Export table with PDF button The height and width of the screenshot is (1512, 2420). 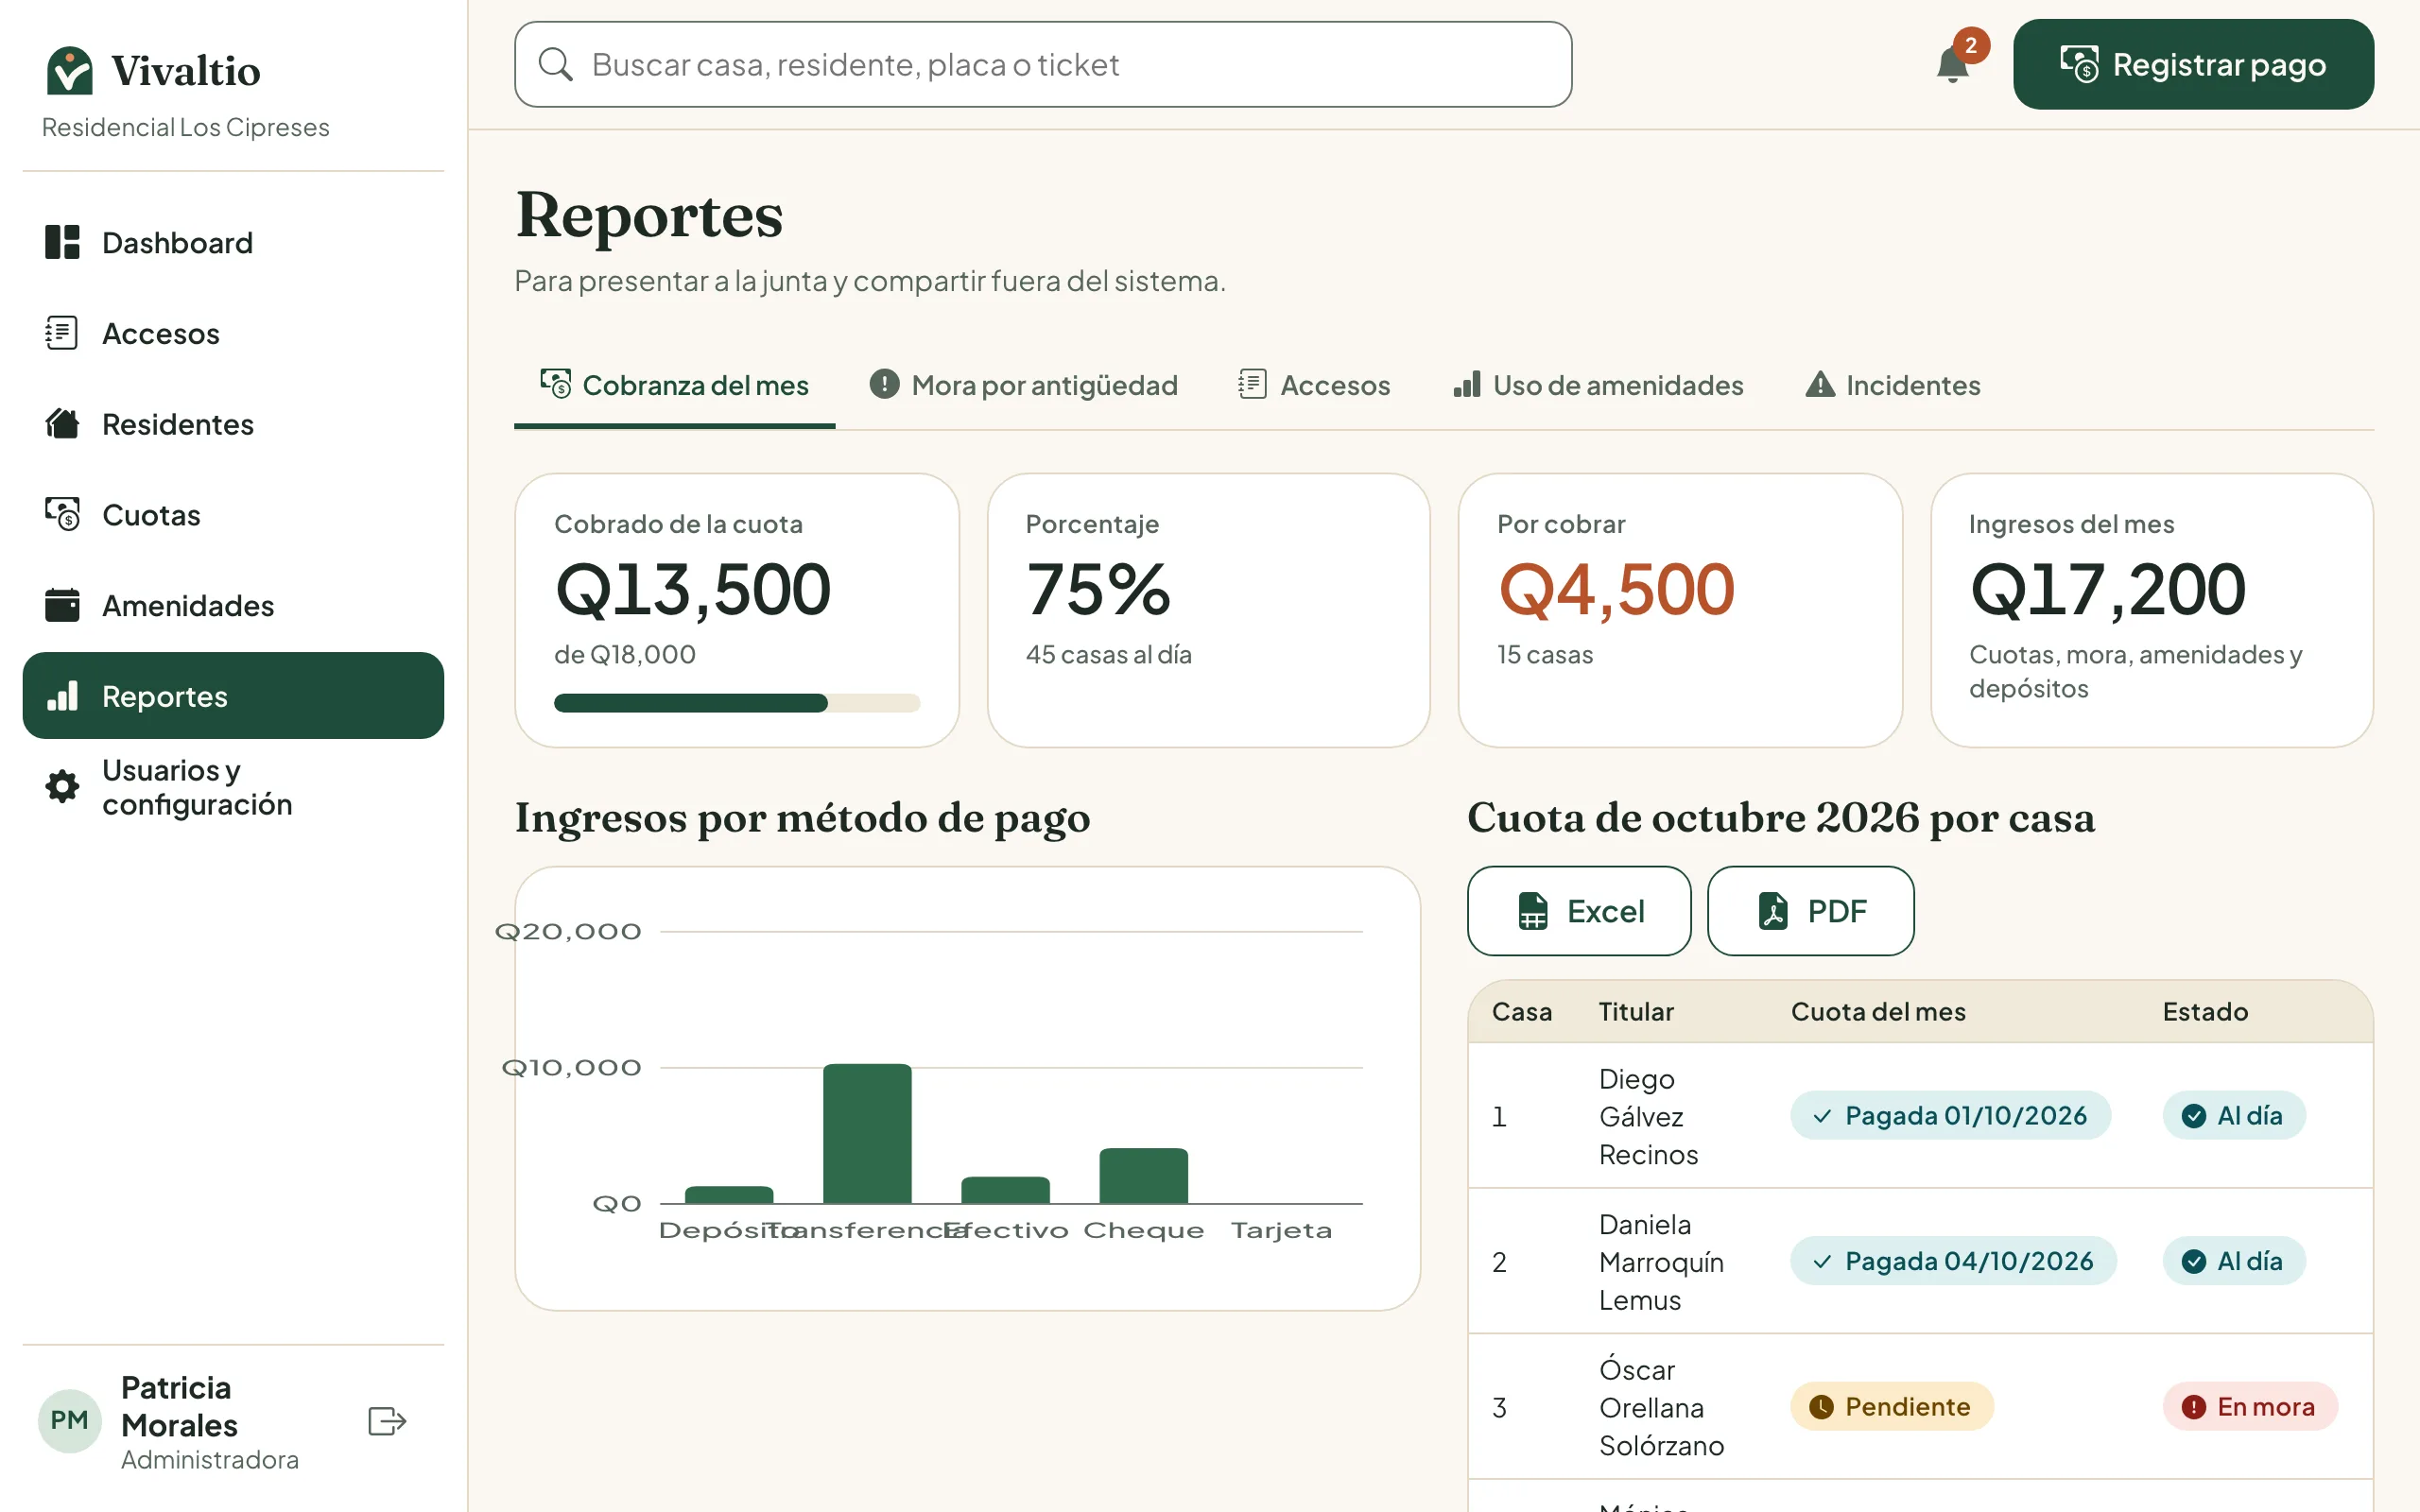[1810, 911]
